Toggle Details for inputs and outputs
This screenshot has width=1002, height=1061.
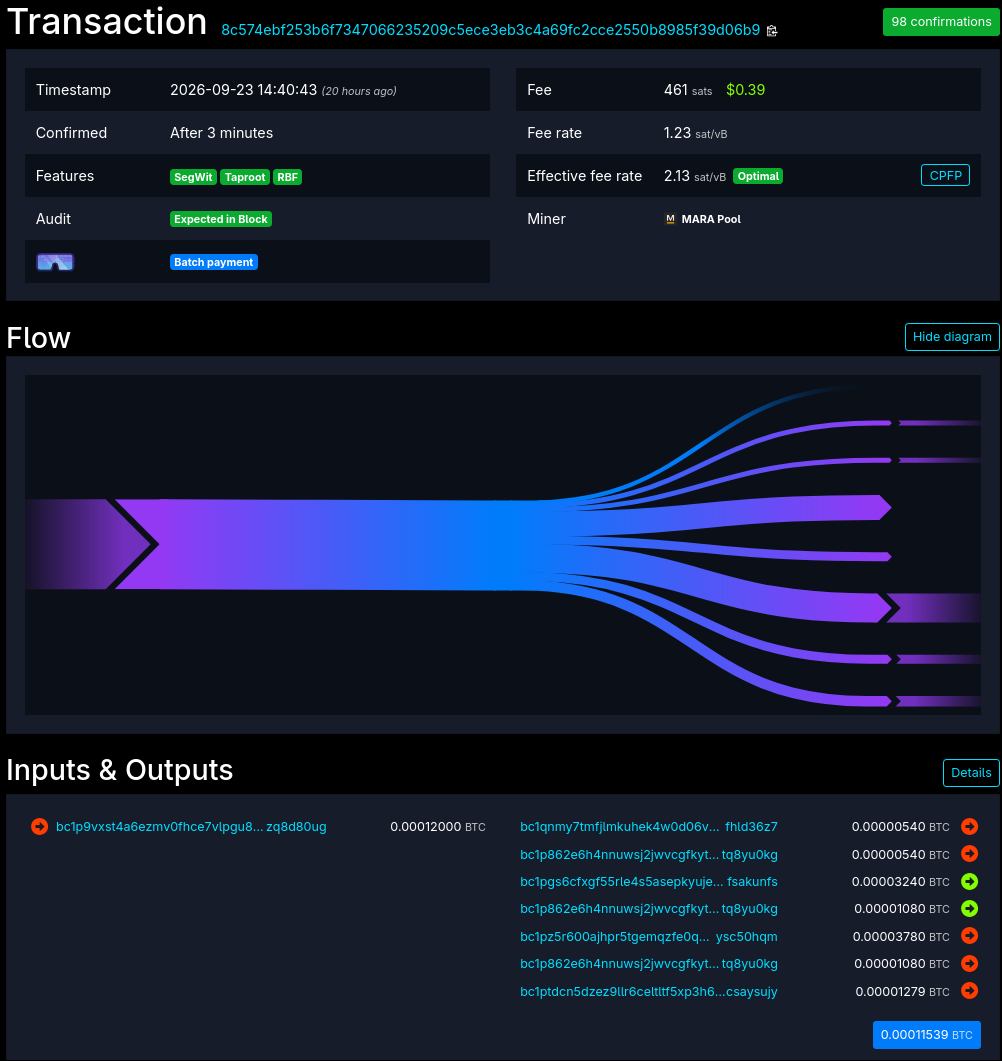tap(971, 773)
